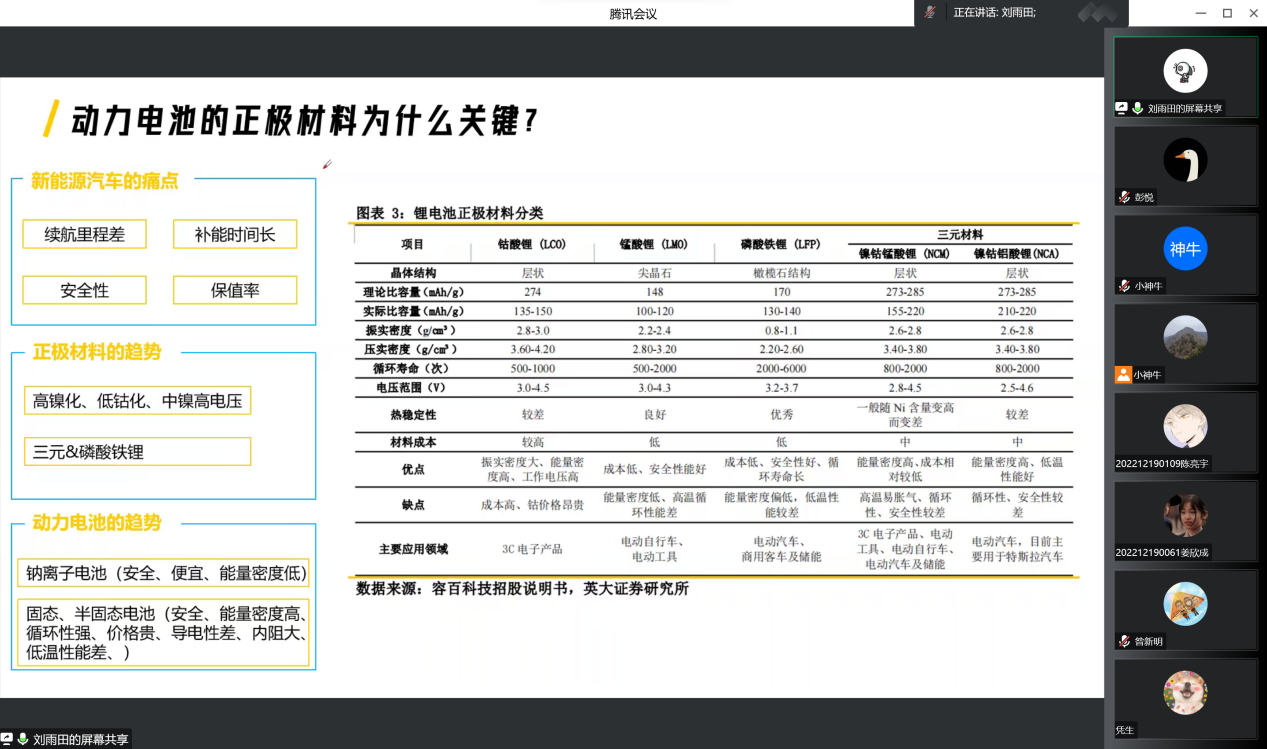Select the mountain photo avatar of 小神牛
The height and width of the screenshot is (749, 1267).
pos(1185,337)
